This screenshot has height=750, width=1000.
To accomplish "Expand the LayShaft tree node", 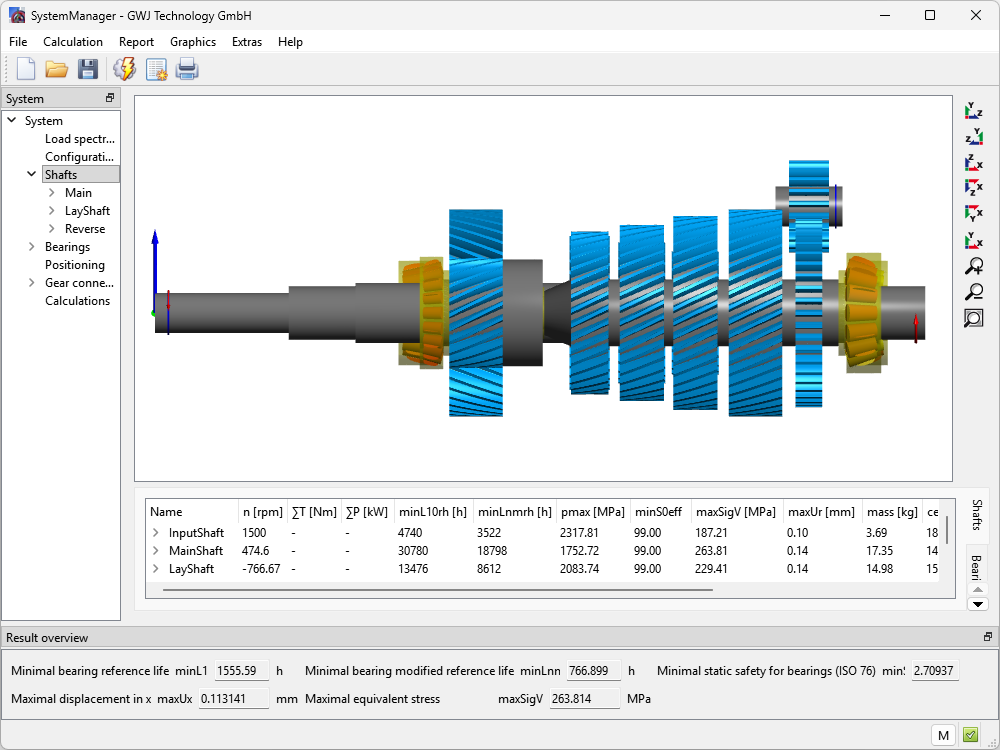I will [x=52, y=211].
